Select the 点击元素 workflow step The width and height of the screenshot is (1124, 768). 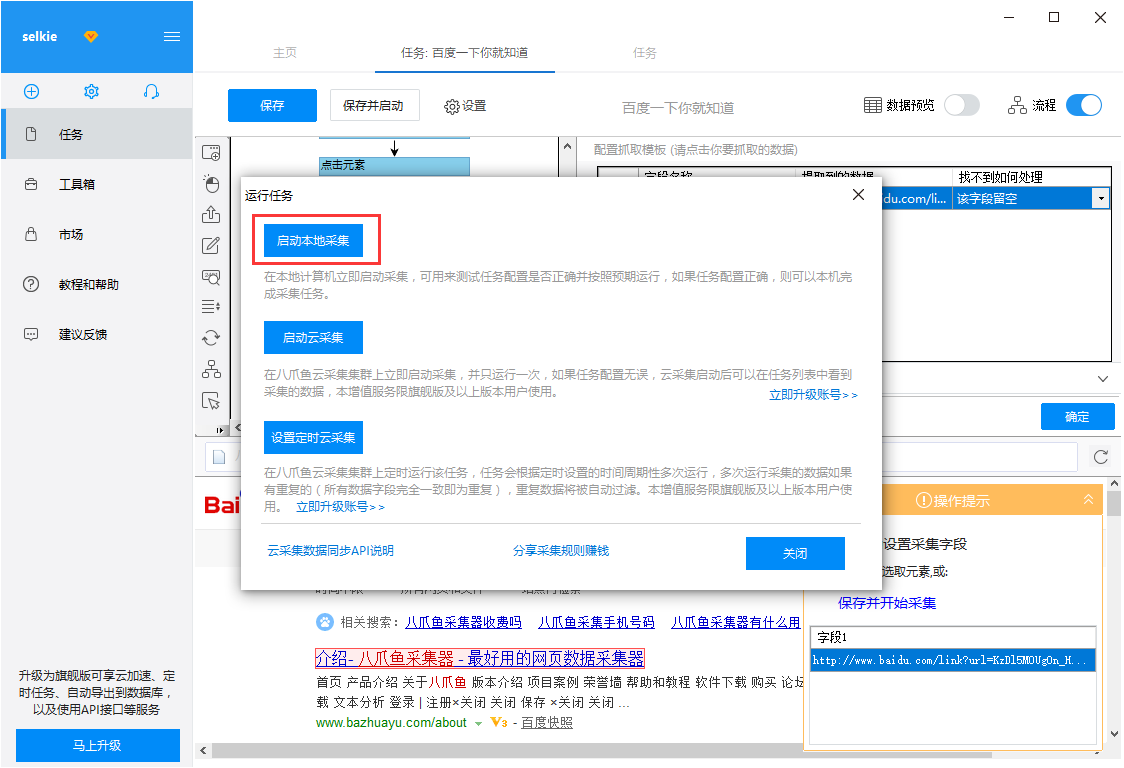394,166
